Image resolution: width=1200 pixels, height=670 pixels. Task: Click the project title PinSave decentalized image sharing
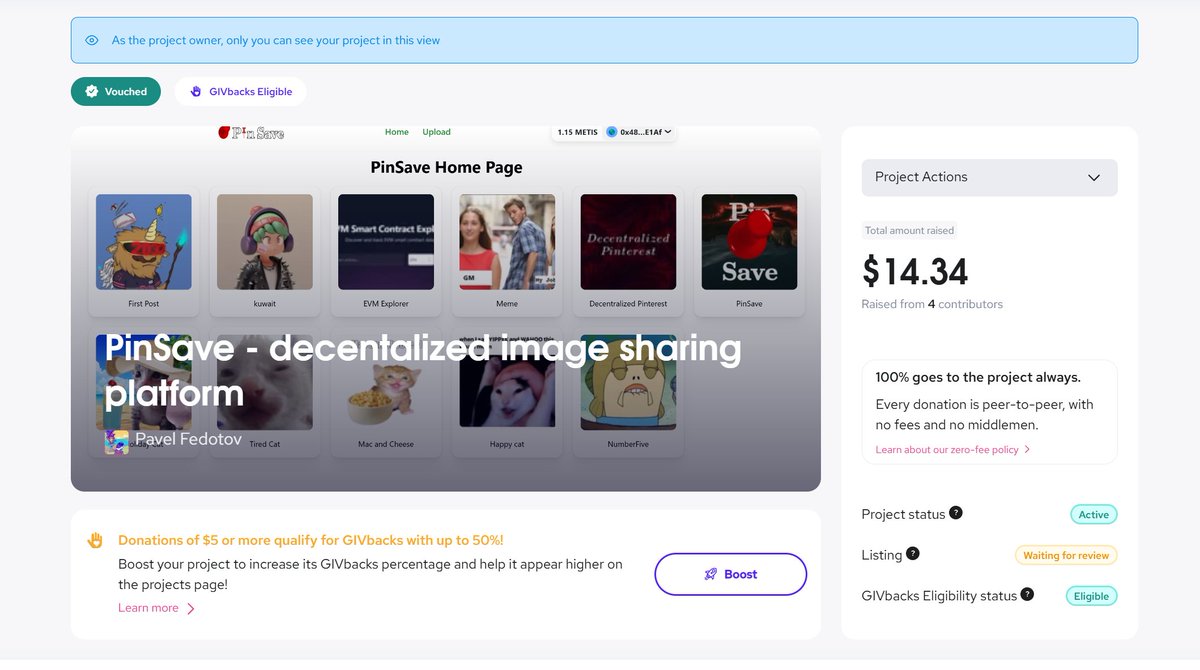click(x=423, y=370)
